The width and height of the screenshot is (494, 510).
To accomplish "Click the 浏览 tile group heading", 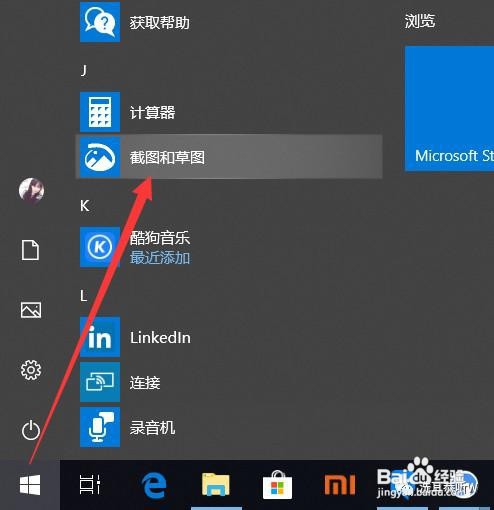I will 420,21.
